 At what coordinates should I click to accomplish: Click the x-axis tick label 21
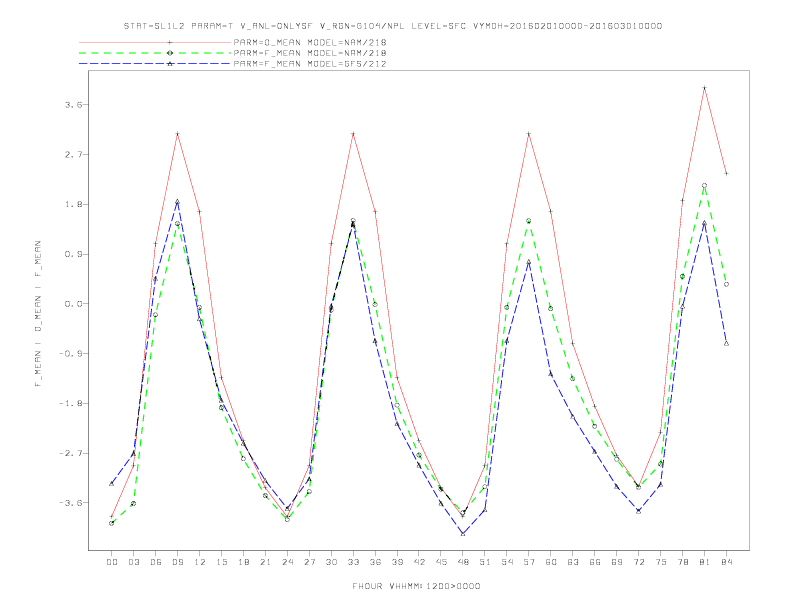coord(265,562)
